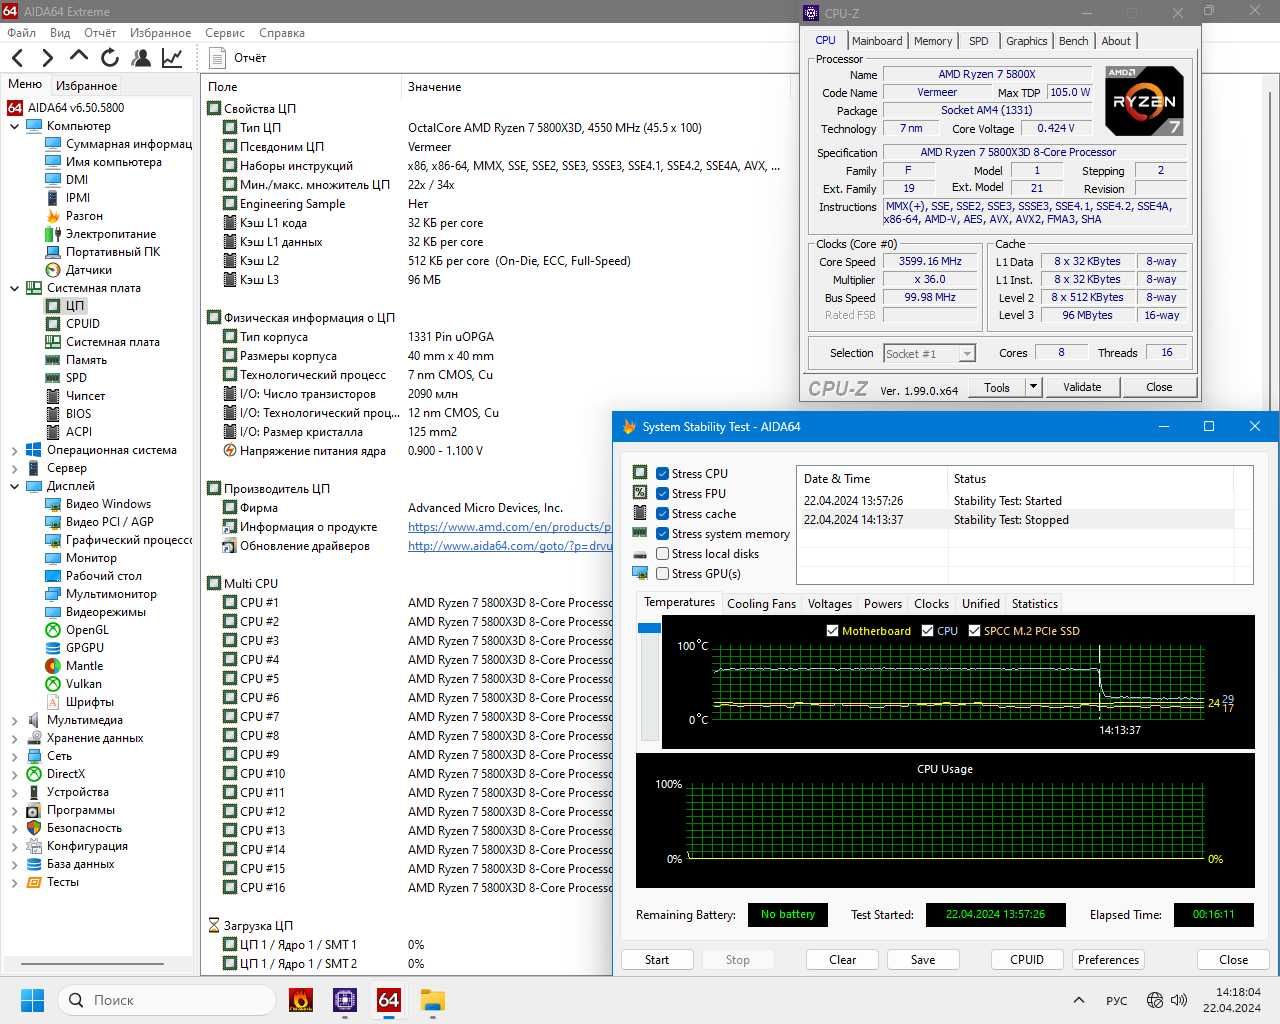Screen dimensions: 1280x1024
Task: Expand the Хранение данных tree node
Action: (14, 738)
